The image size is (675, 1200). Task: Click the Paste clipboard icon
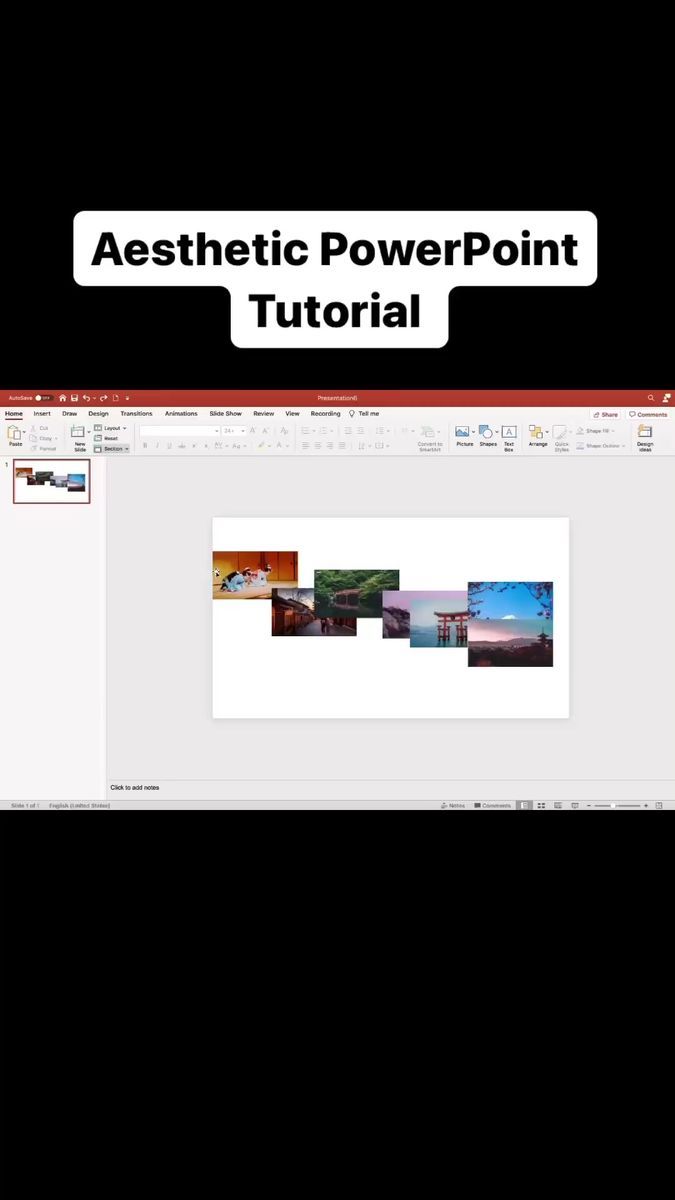[14, 432]
